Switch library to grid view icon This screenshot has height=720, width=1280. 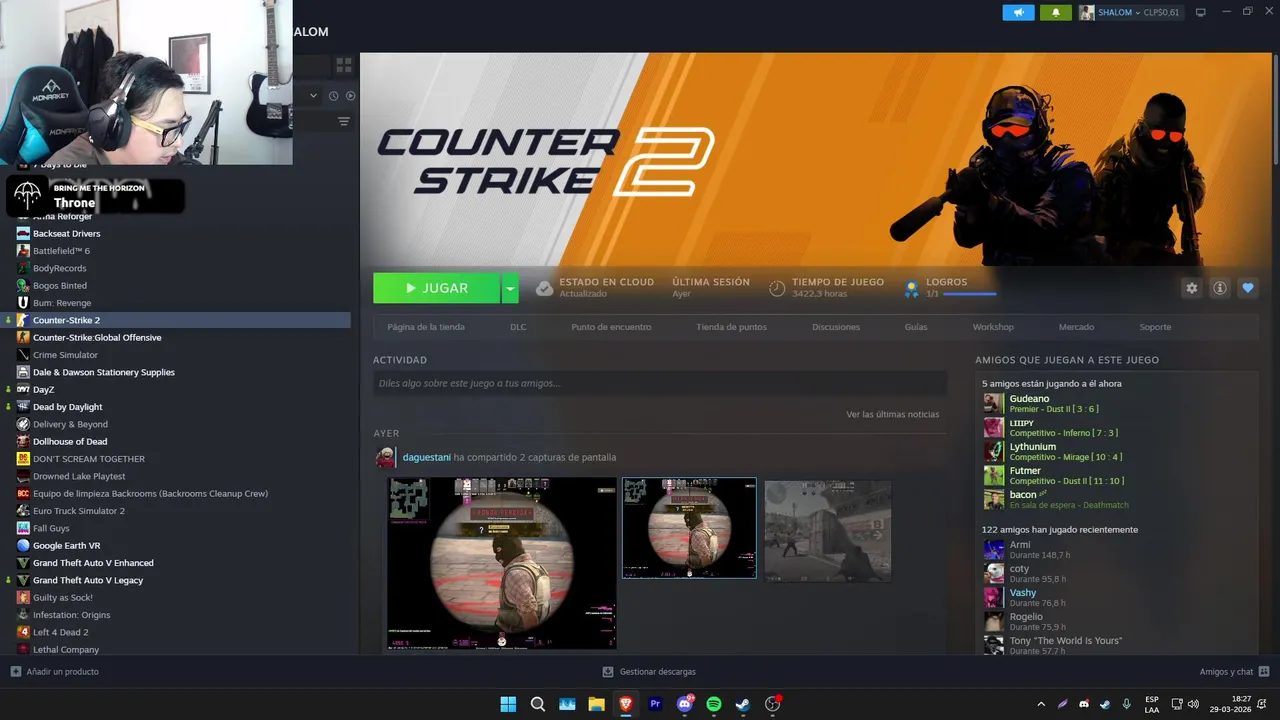343,65
